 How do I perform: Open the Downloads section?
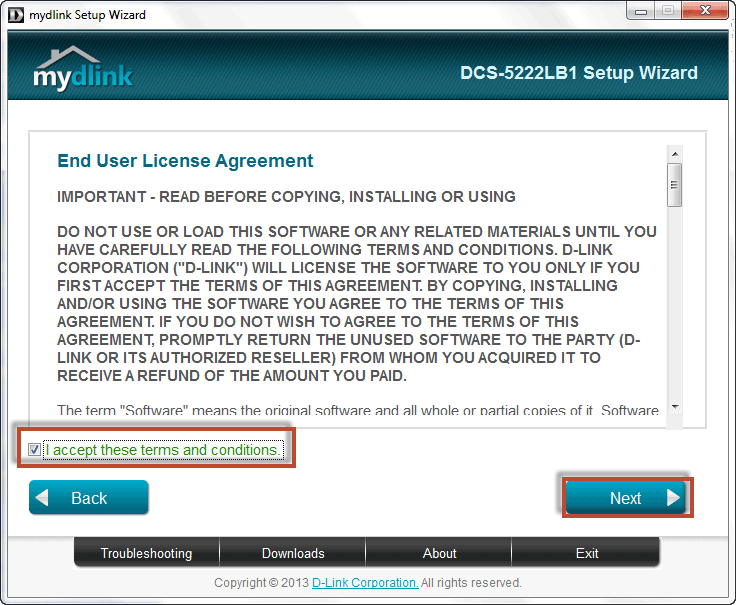pos(293,553)
